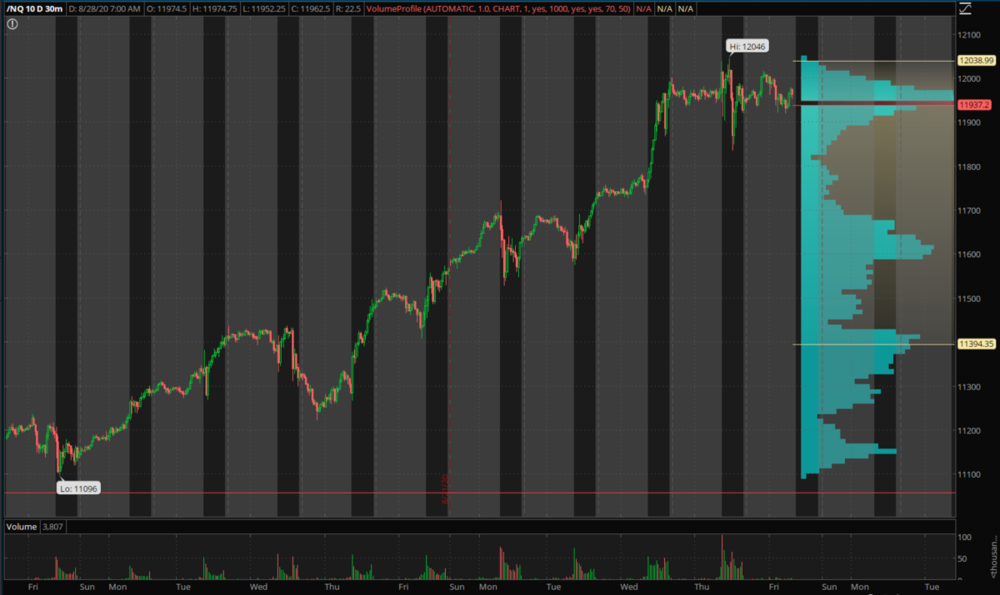This screenshot has height=595, width=1000.
Task: Select the red 11937.2 current price label
Action: point(974,105)
